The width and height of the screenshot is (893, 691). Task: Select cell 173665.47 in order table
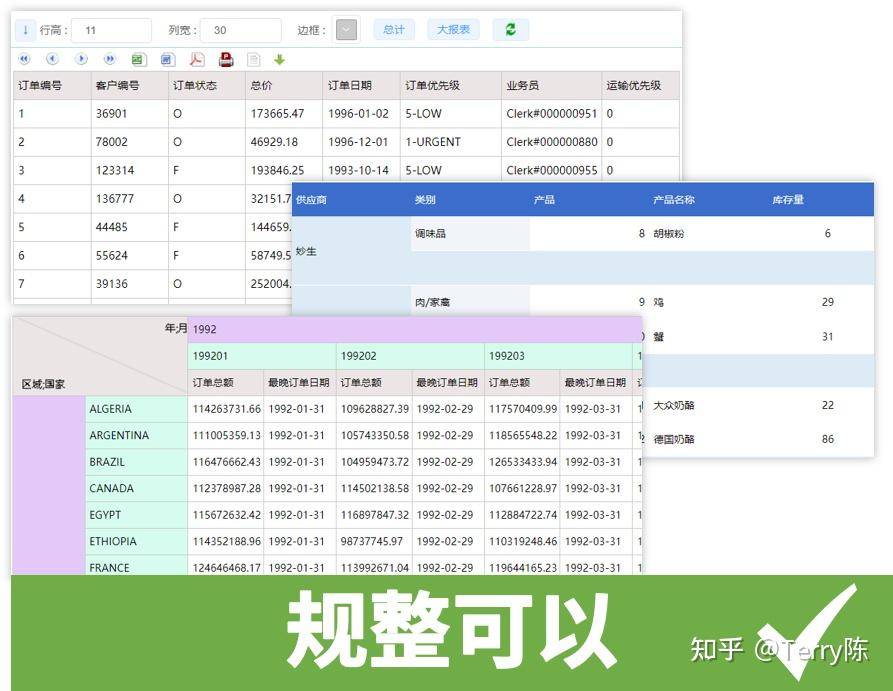[284, 113]
